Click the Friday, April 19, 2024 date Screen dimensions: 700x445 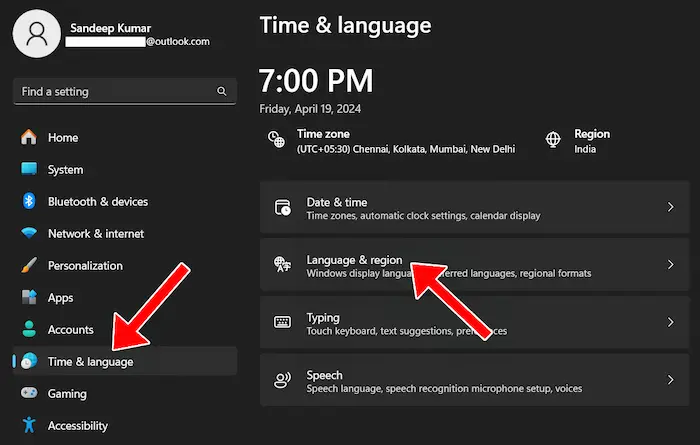pos(310,109)
